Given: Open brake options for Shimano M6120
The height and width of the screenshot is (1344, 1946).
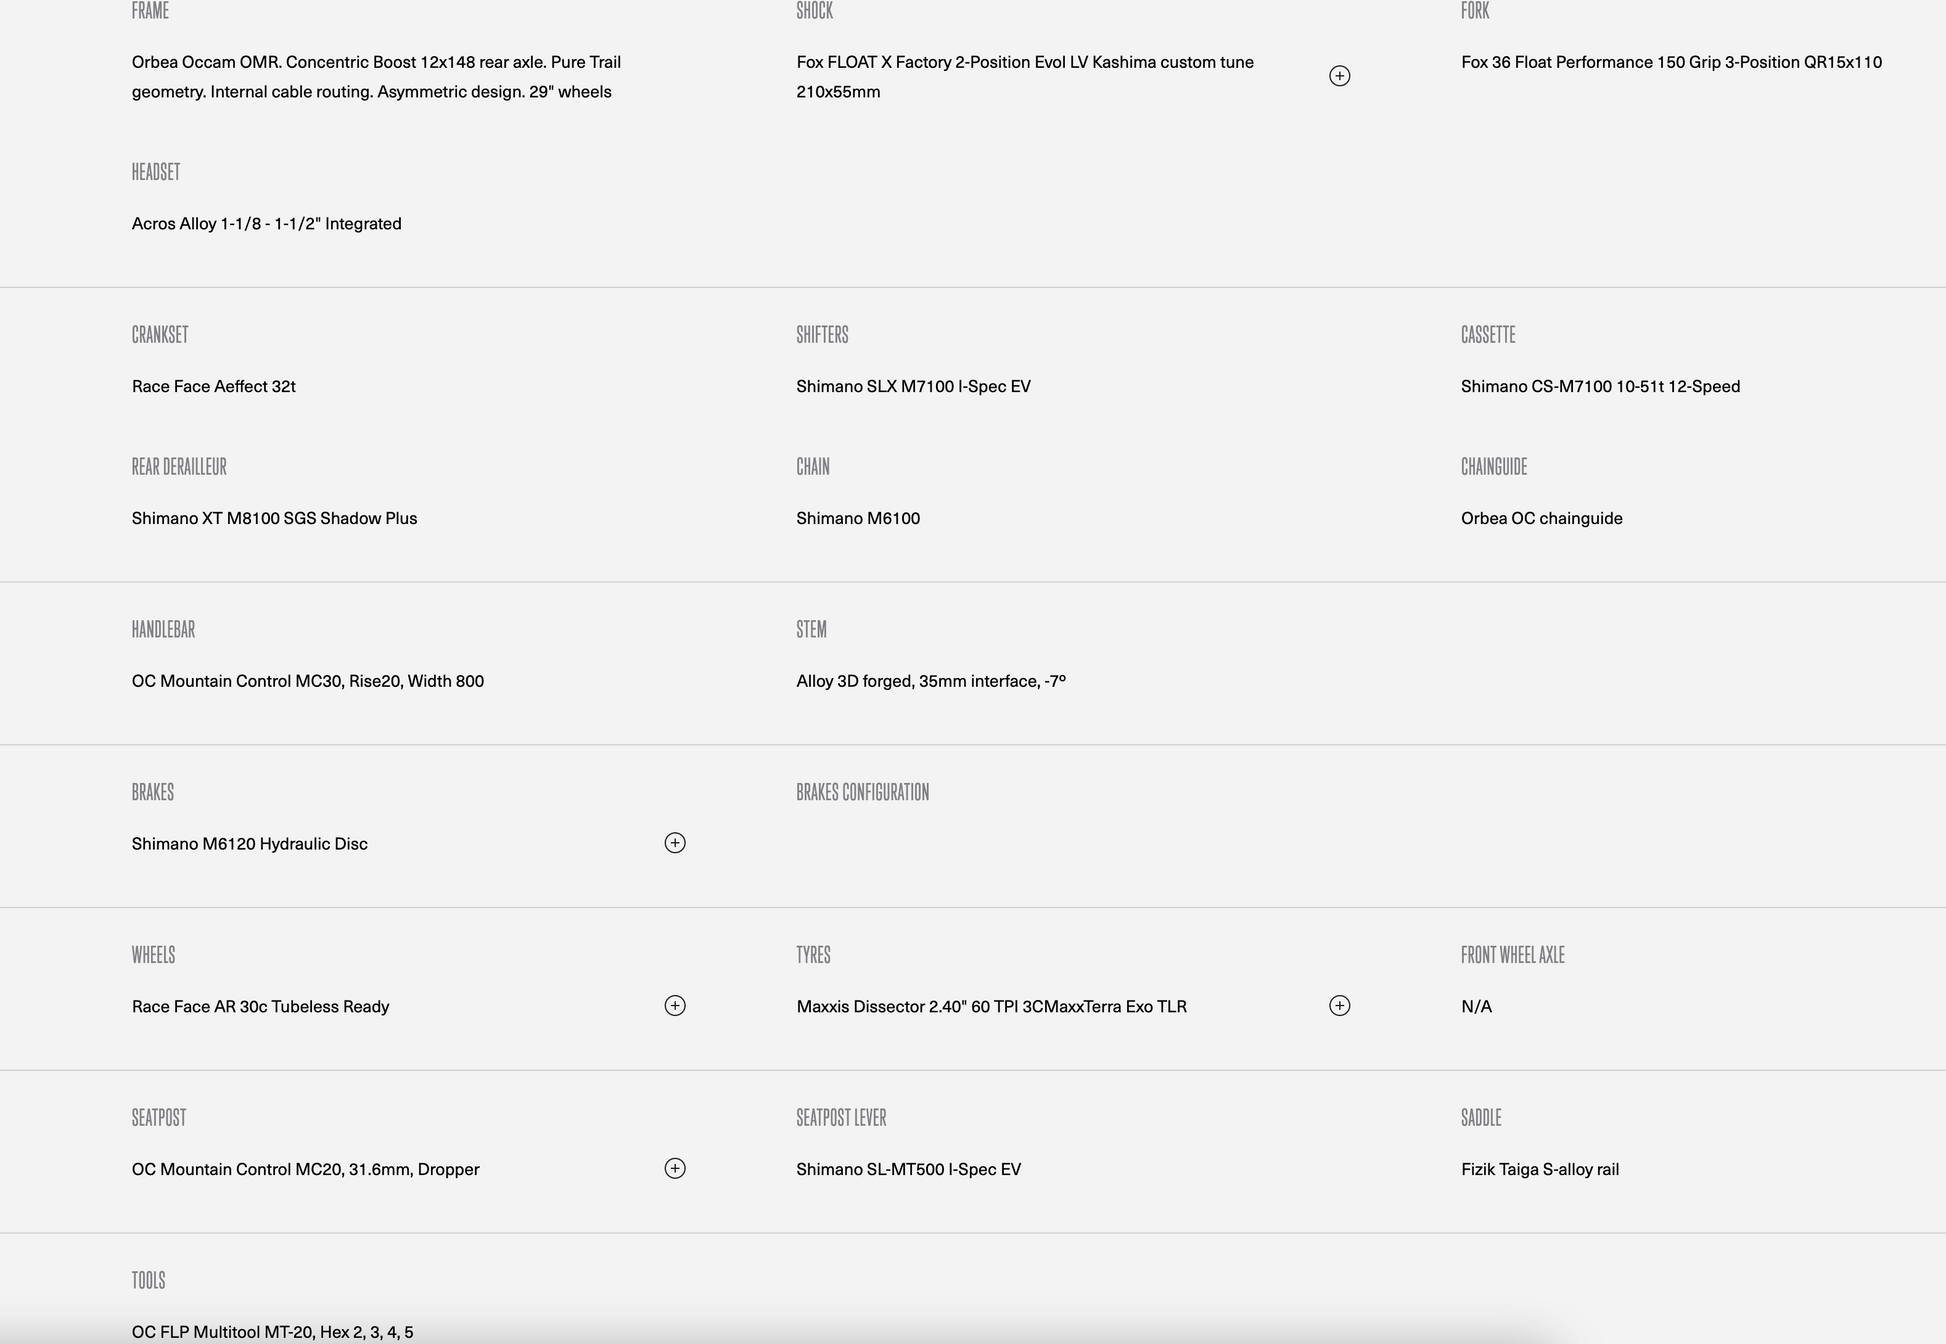Looking at the screenshot, I should [675, 843].
